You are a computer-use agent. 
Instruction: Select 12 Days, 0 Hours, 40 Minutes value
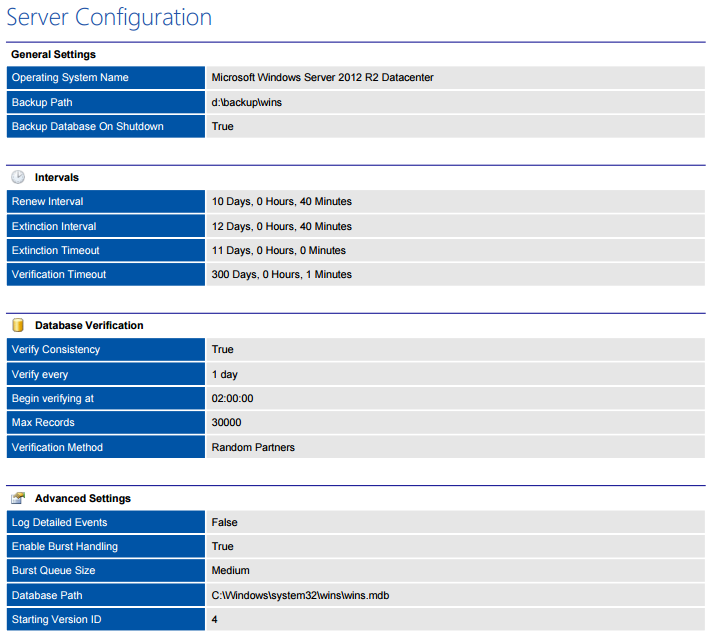tap(282, 227)
